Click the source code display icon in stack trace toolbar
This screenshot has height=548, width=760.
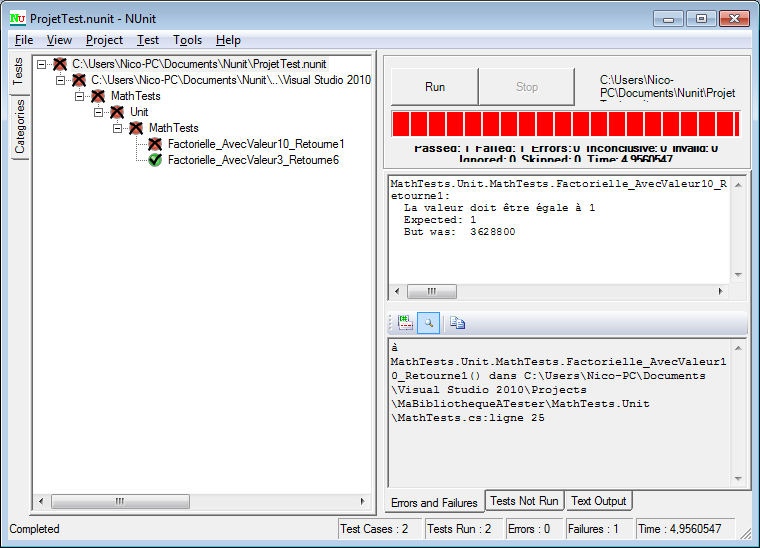click(x=405, y=322)
